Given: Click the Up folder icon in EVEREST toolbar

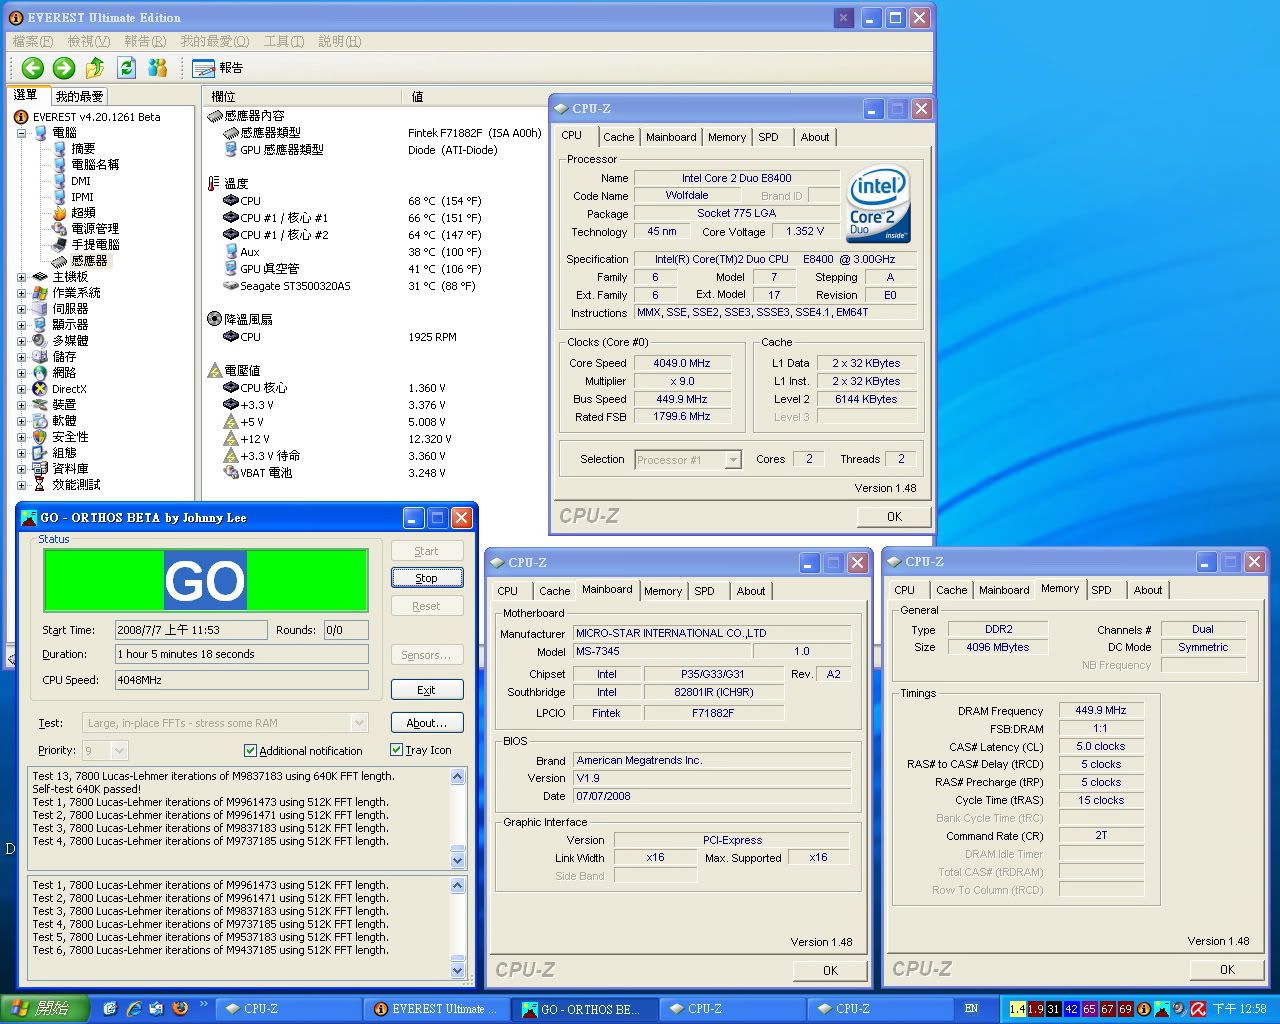Looking at the screenshot, I should [x=95, y=68].
